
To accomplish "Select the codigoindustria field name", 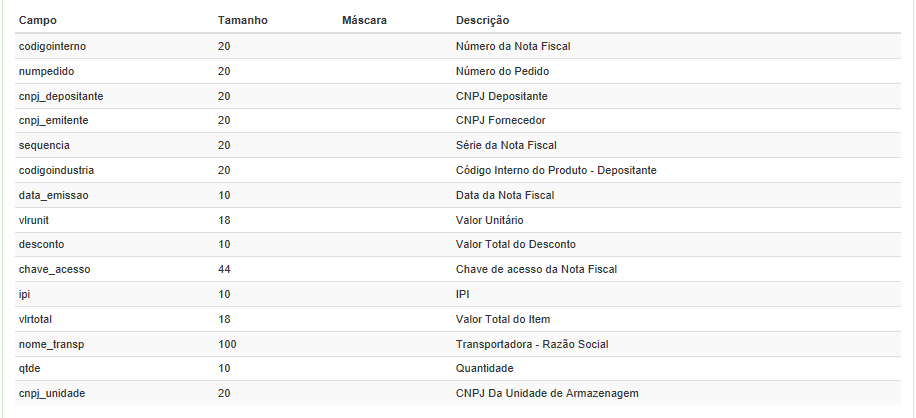I will tap(56, 170).
